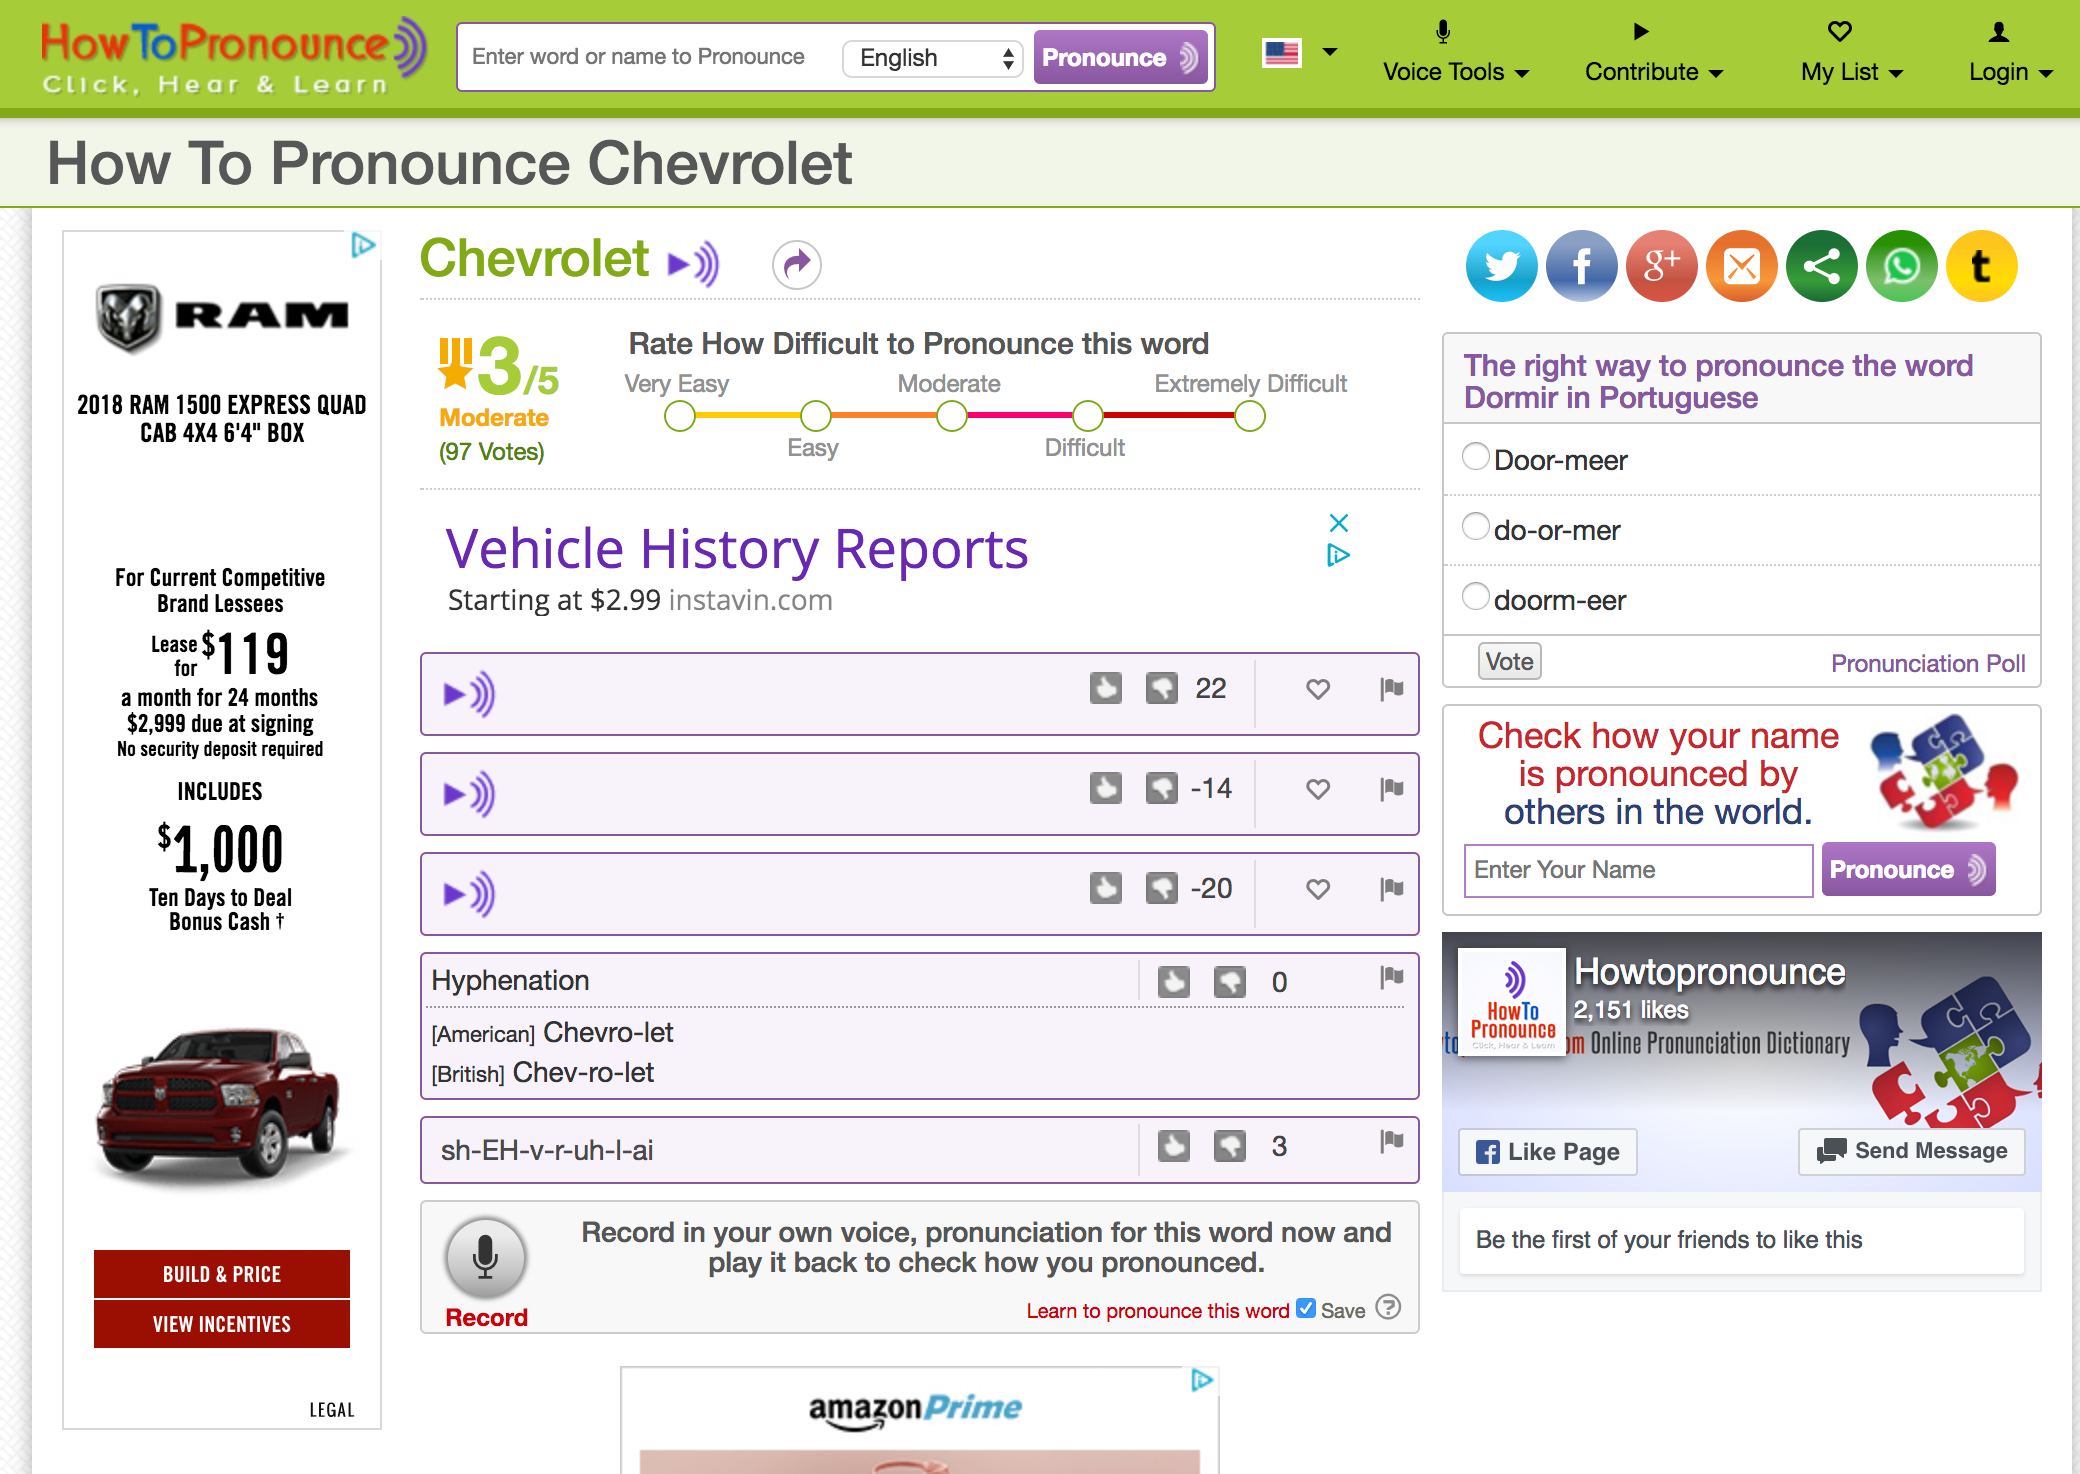Select the Door-meer radio option
2080x1474 pixels.
1475,457
